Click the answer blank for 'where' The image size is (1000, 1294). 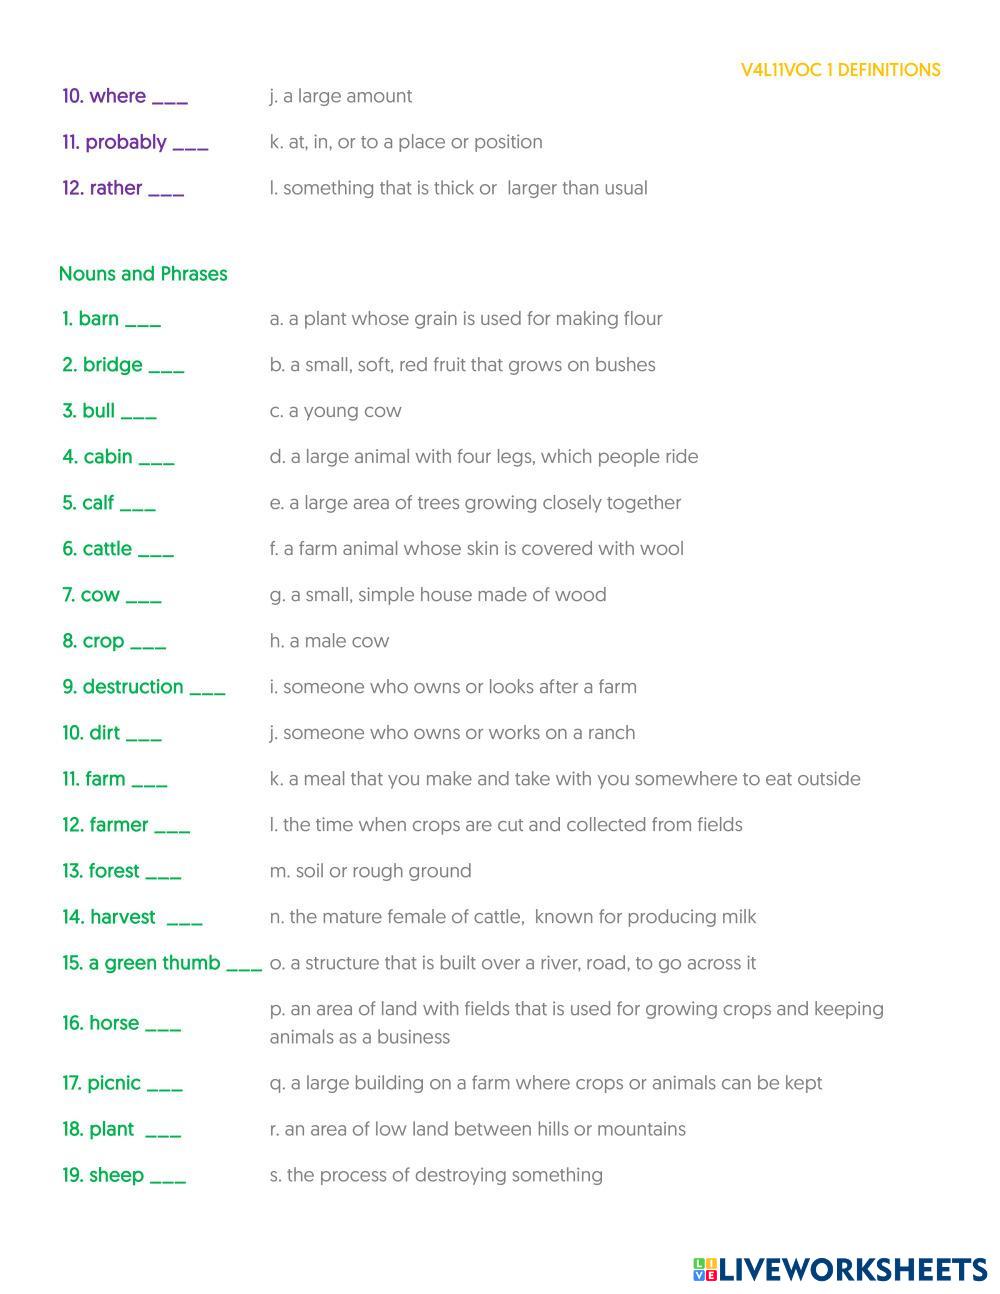[x=170, y=97]
